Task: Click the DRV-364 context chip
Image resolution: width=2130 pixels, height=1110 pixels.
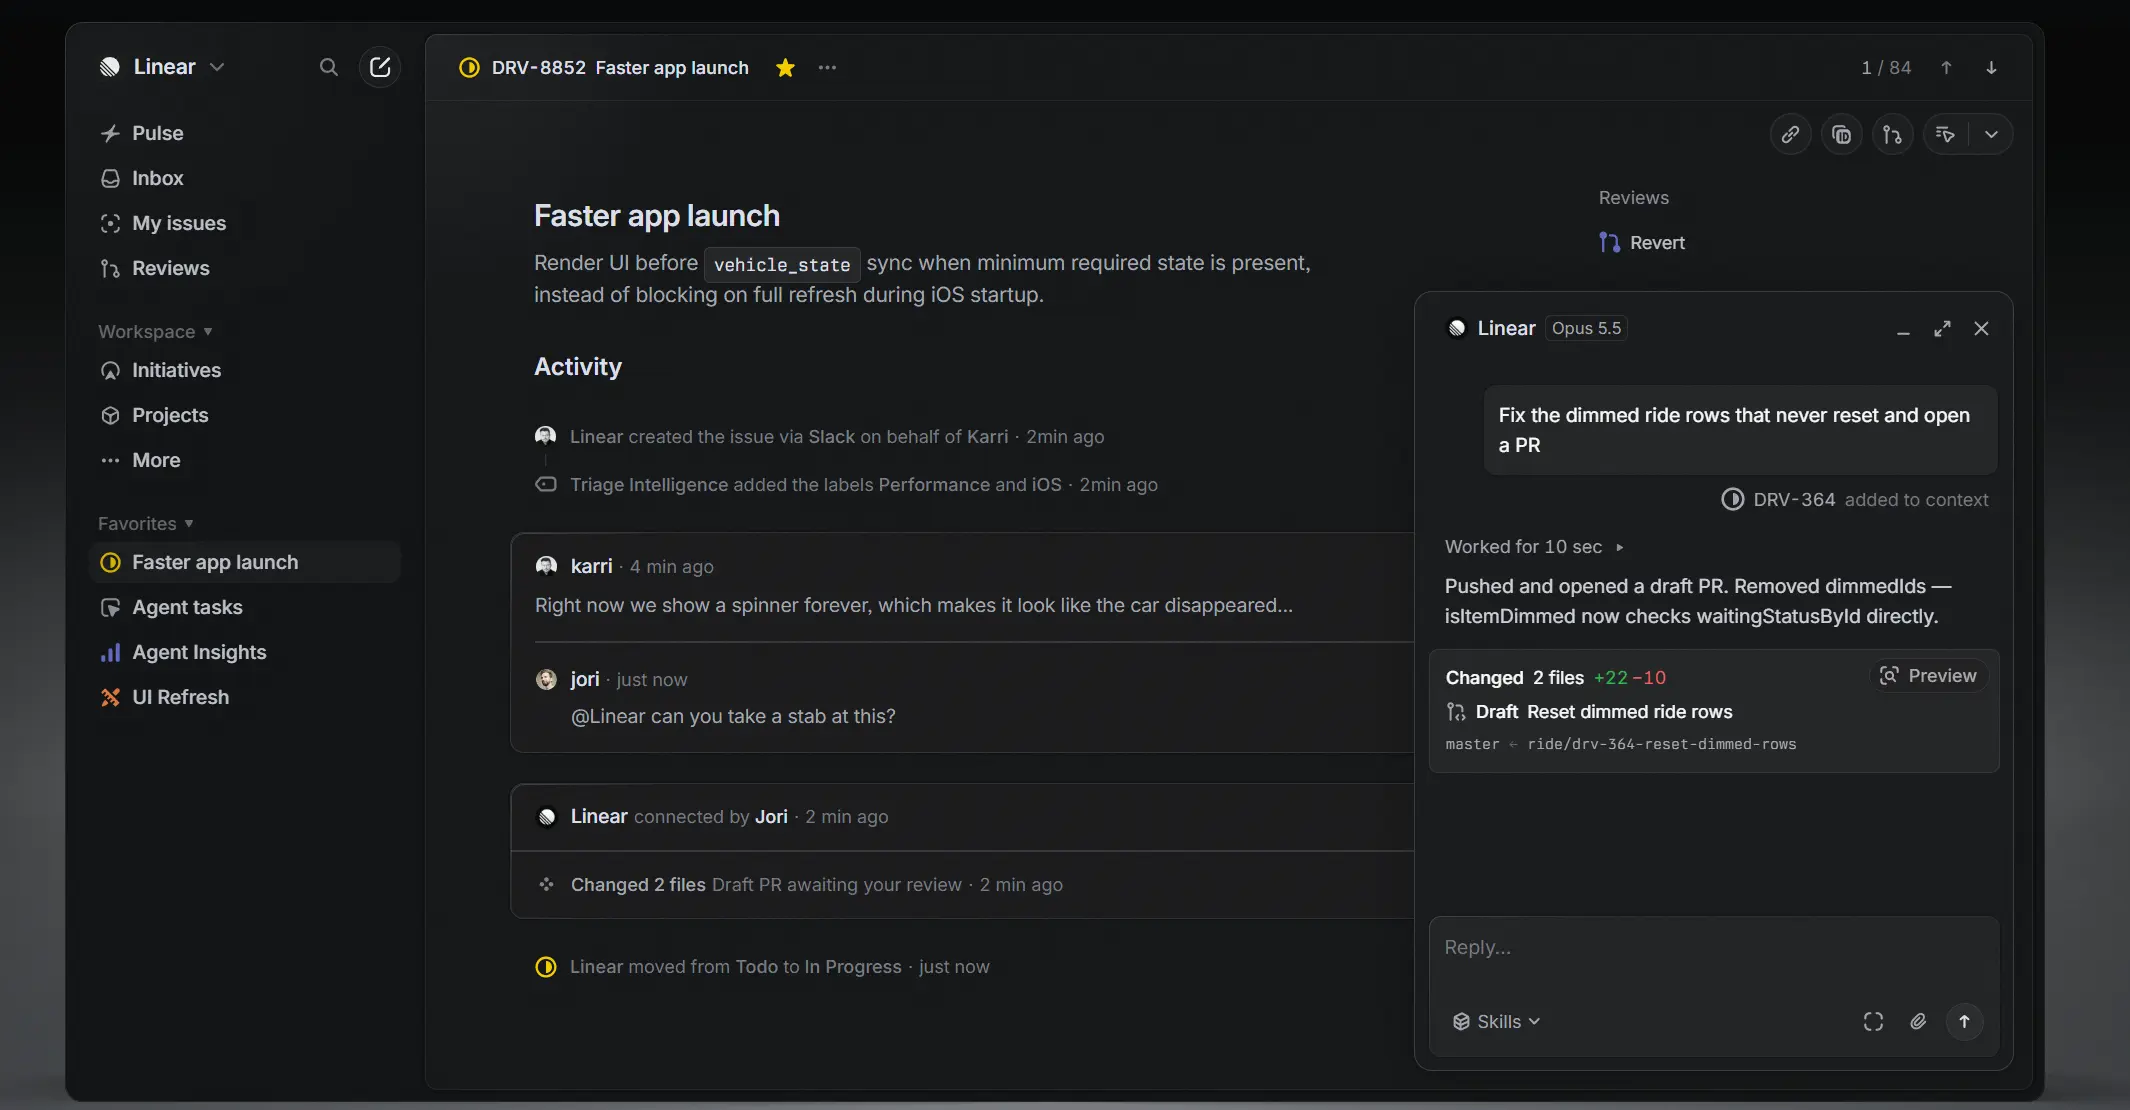Action: pyautogui.click(x=1778, y=499)
